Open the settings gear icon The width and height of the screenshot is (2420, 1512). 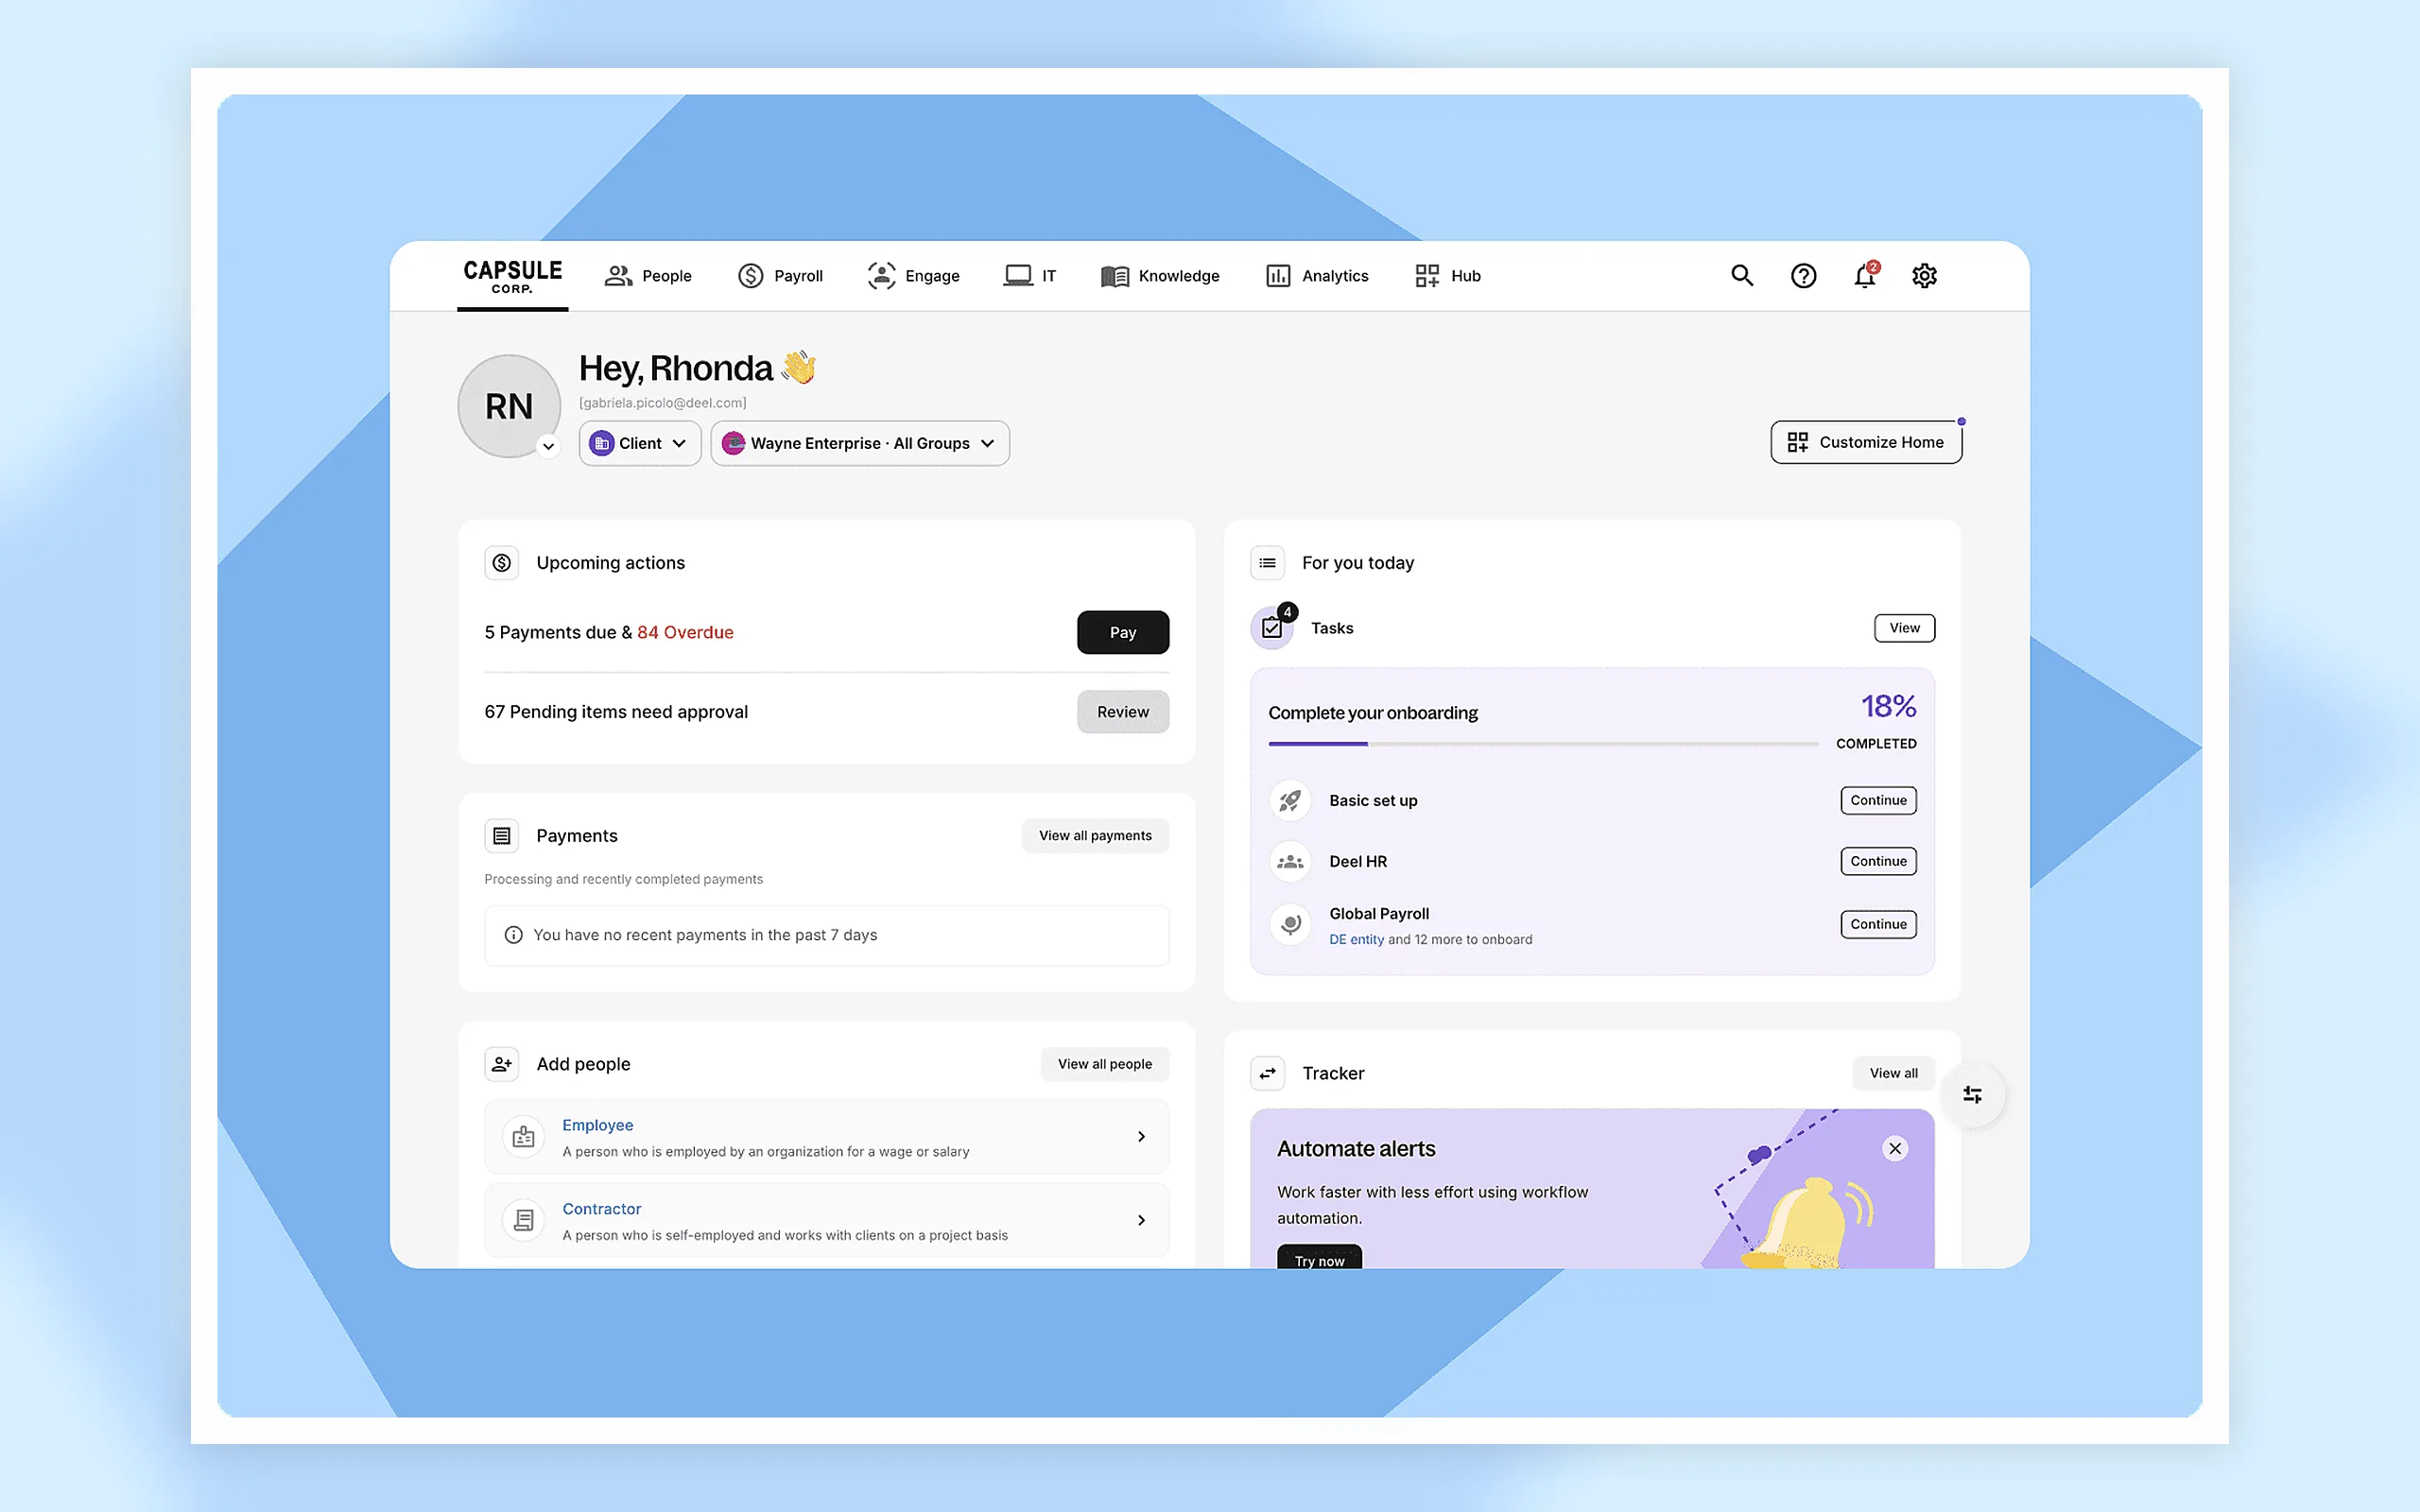[x=1925, y=275]
